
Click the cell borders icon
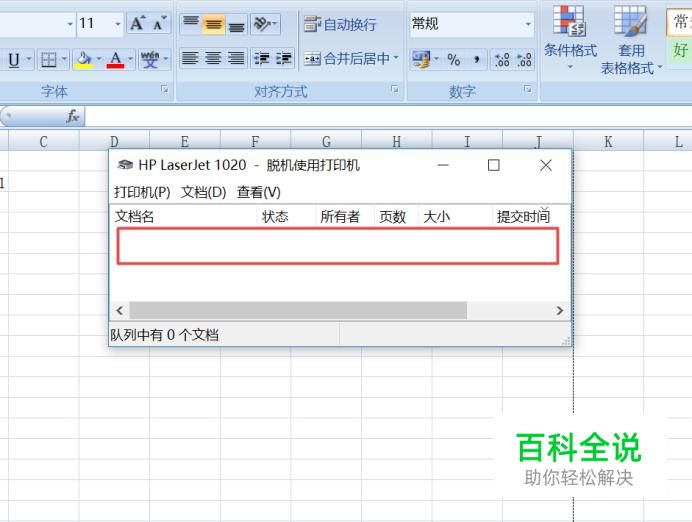click(48, 59)
